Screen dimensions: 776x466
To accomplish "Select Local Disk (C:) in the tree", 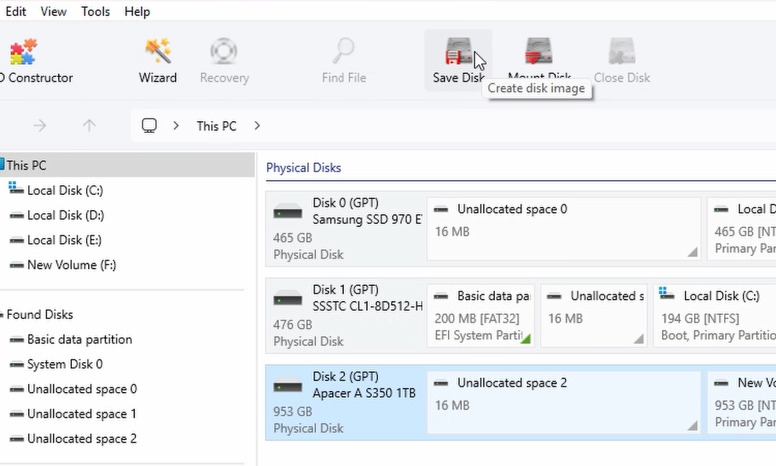I will coord(65,190).
